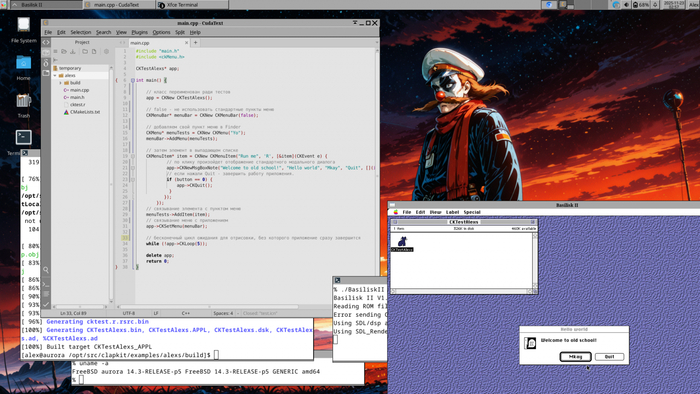The image size is (700, 394).
Task: Open the Label menu in Basilisk II
Action: click(452, 212)
